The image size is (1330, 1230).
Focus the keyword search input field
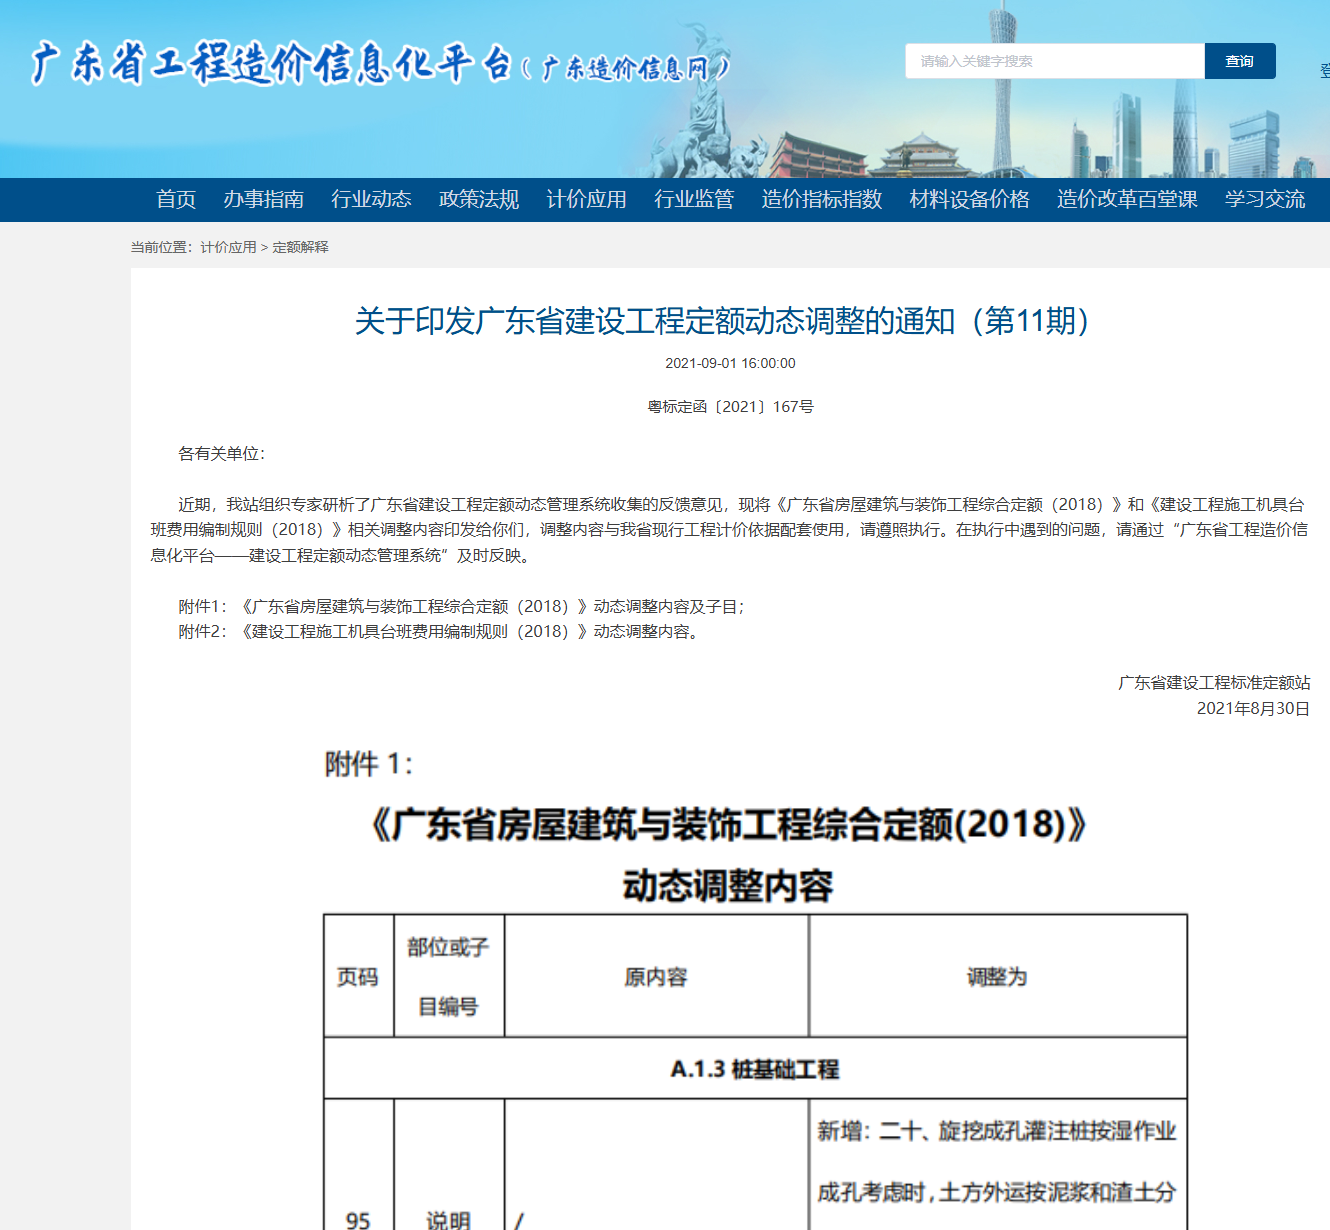(1055, 61)
